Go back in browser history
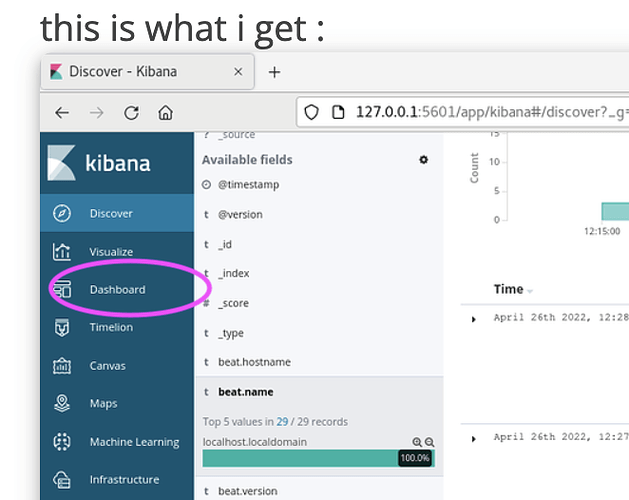629x500 pixels. (x=62, y=113)
